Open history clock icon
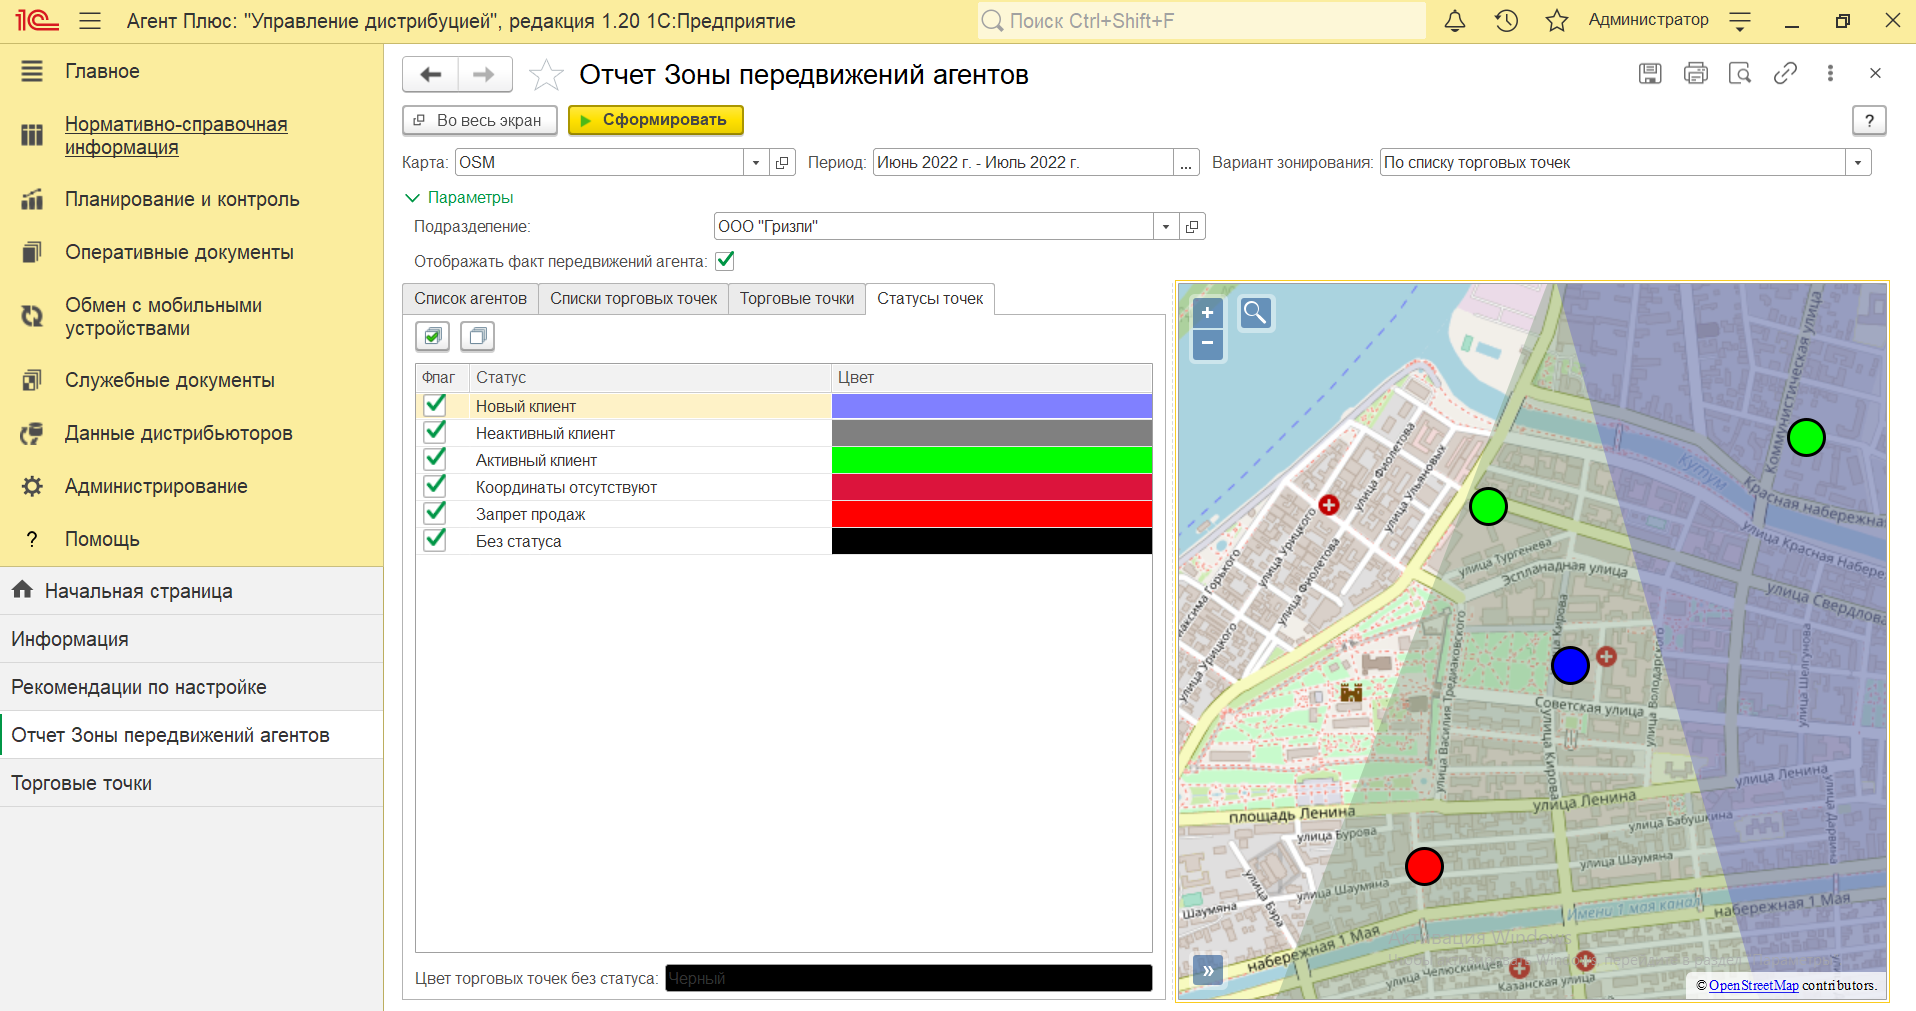This screenshot has height=1011, width=1916. [1506, 21]
